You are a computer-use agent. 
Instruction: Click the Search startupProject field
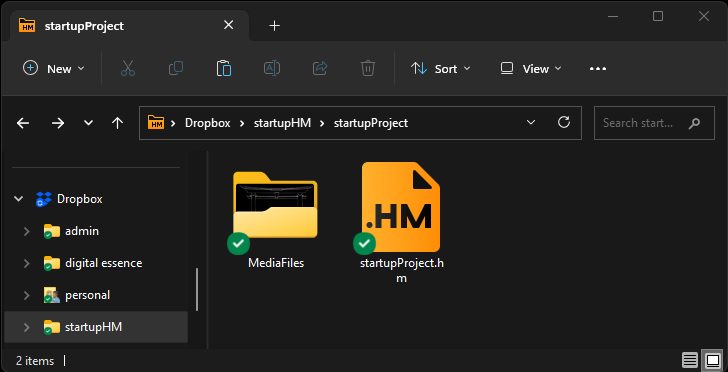click(654, 123)
